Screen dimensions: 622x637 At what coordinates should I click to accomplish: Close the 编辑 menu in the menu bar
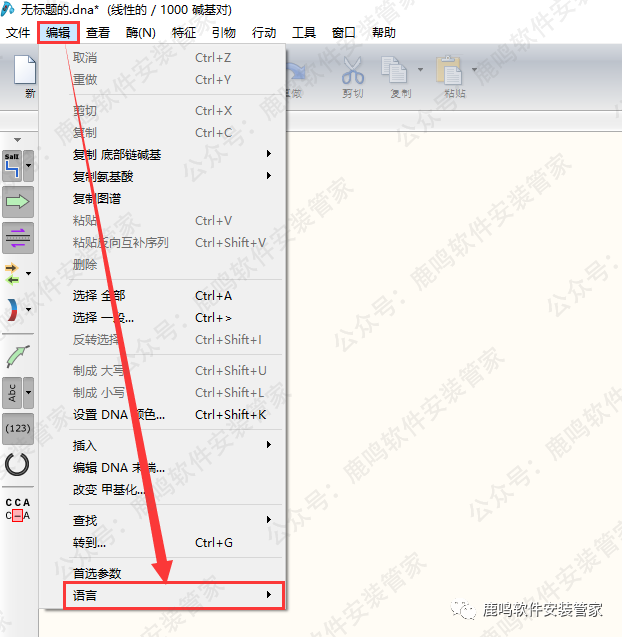tap(58, 32)
